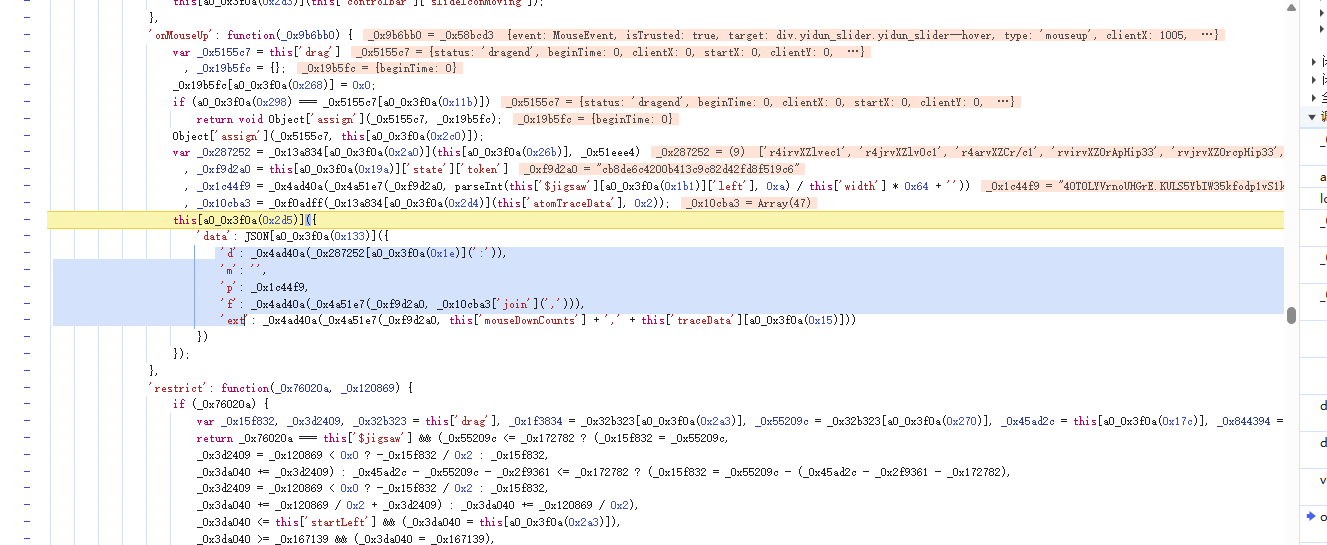
Task: Collapse the open section arrow in the right sidebar
Action: [x=1312, y=117]
